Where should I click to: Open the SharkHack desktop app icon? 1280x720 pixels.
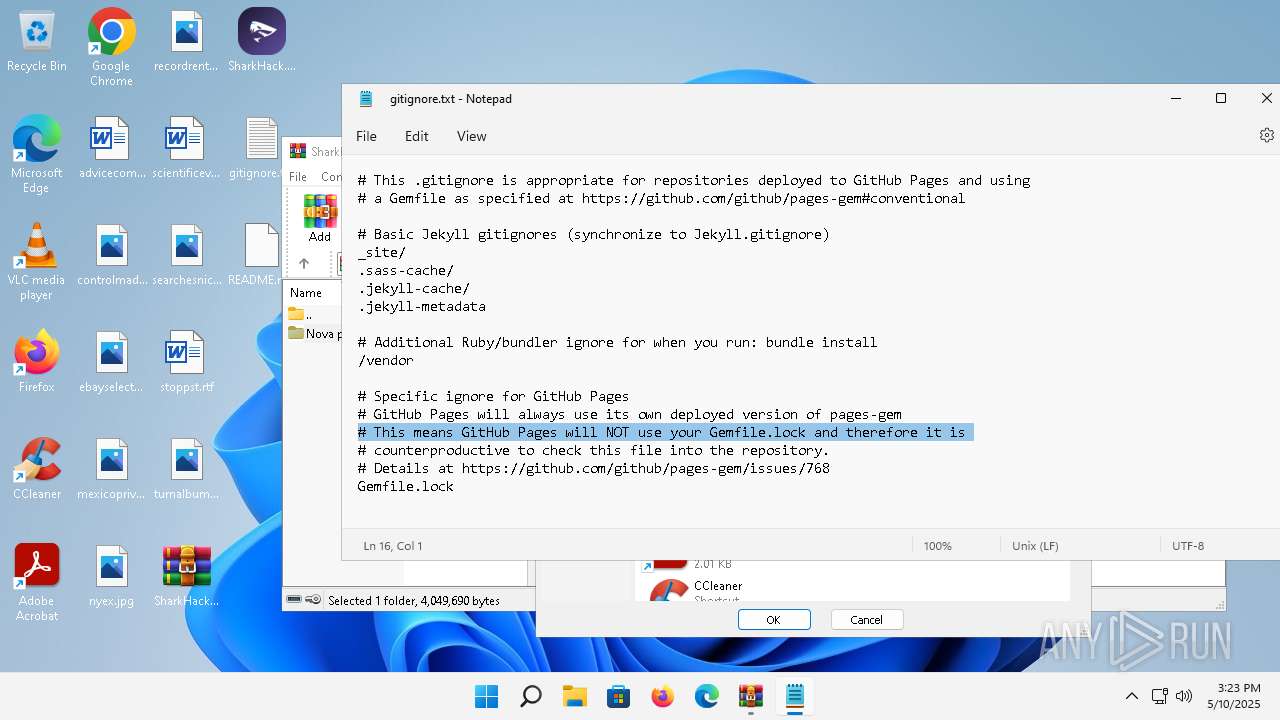tap(262, 41)
